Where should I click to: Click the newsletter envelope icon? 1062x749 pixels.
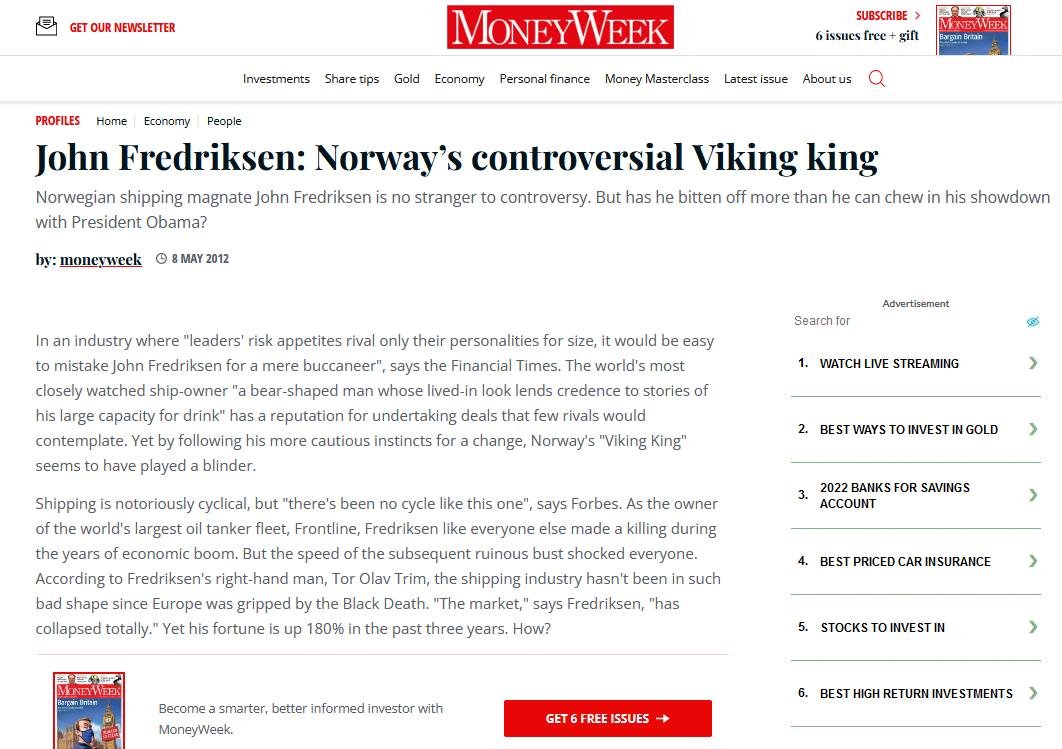[46, 27]
